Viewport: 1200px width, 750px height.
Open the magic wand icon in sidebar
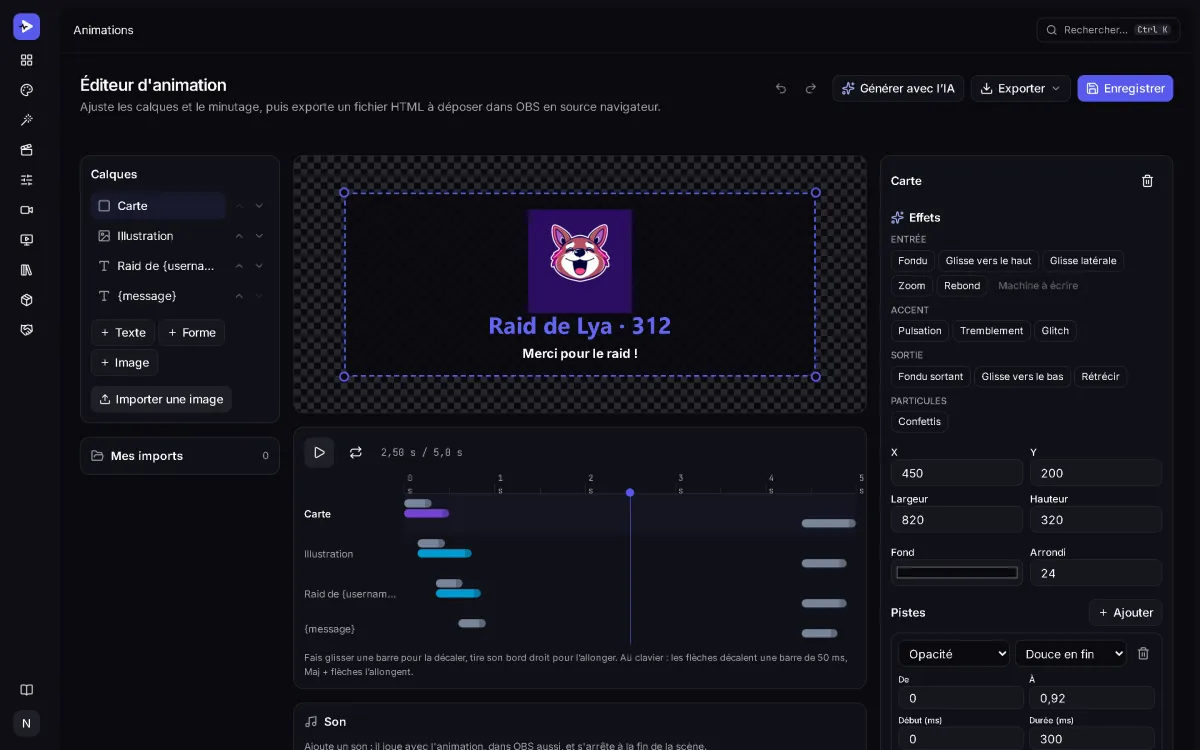[x=26, y=120]
